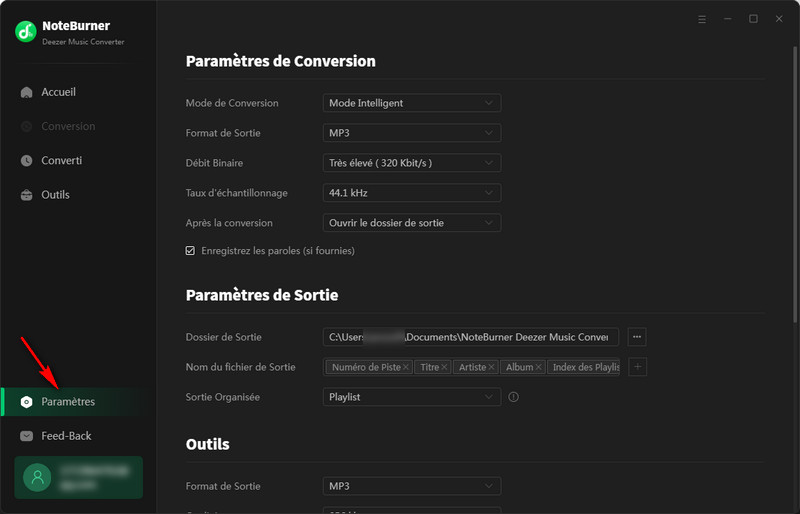Go to Accueil in the sidebar
Image resolution: width=800 pixels, height=514 pixels.
click(x=78, y=92)
